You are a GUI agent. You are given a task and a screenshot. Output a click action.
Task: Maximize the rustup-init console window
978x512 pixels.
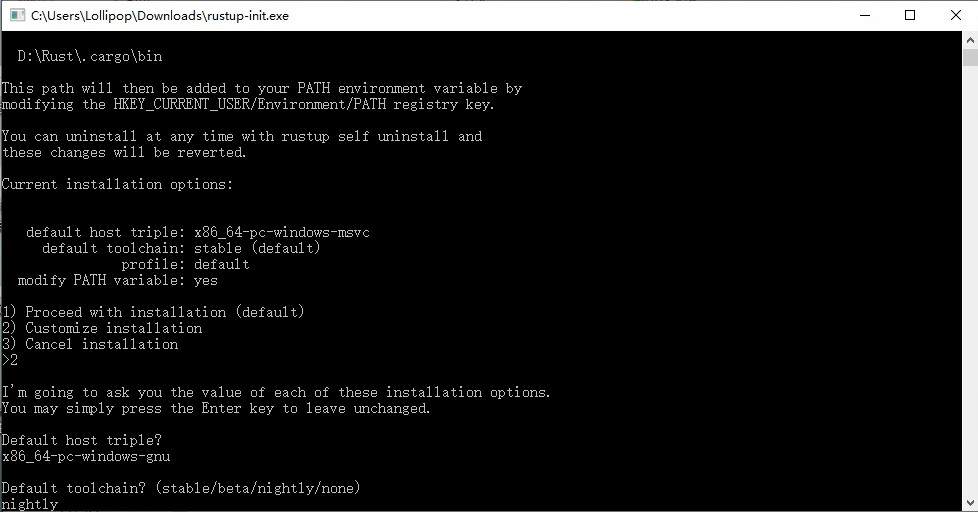tap(910, 15)
